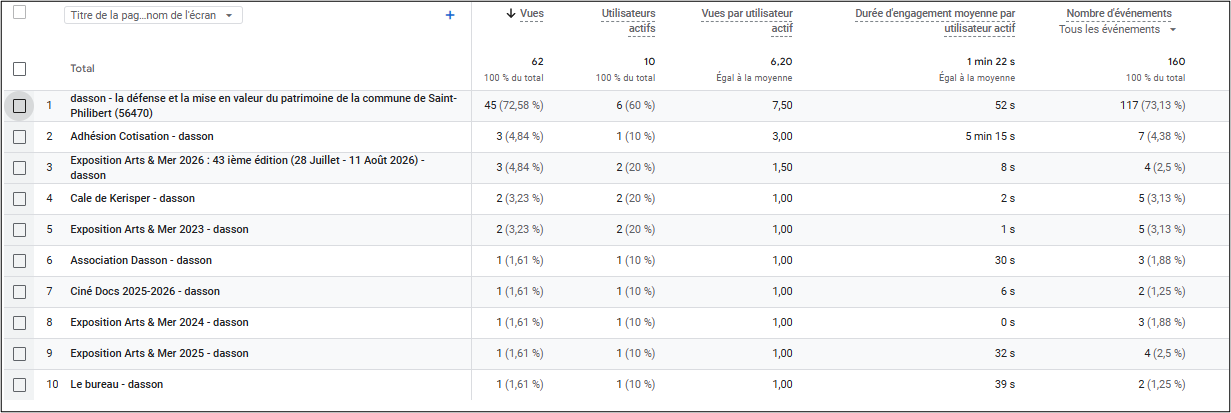Sort by Vues par utilisateur actif header
The height and width of the screenshot is (413, 1231).
click(747, 20)
